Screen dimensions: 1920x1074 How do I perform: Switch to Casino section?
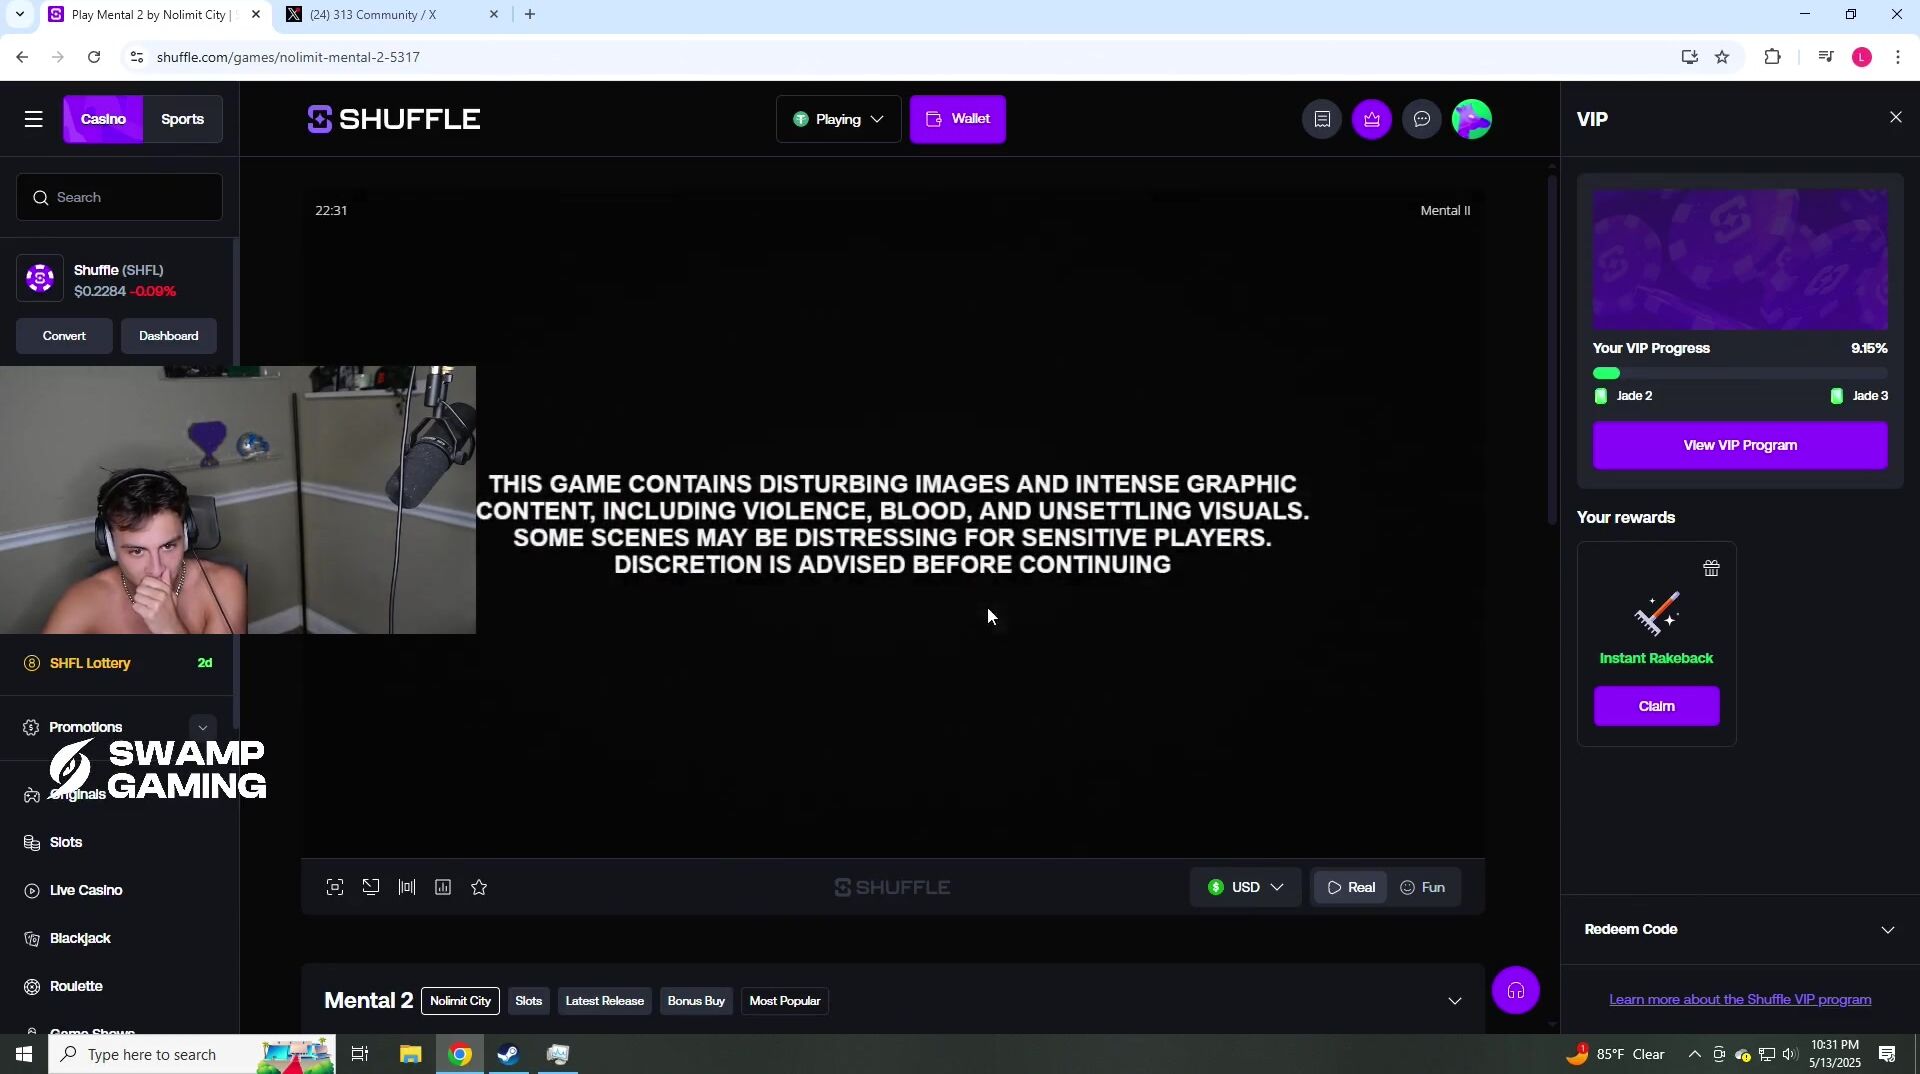[104, 120]
